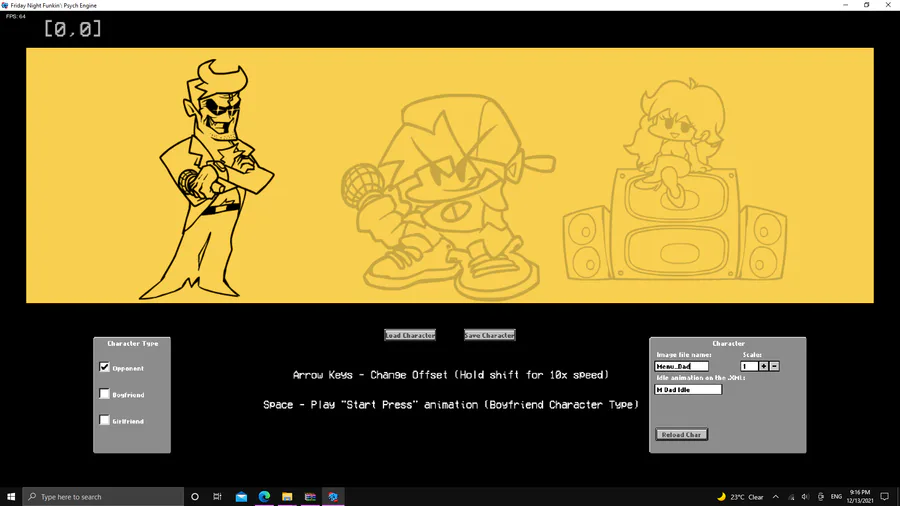
Task: Check the Opponent character type checkbox
Action: pos(104,367)
